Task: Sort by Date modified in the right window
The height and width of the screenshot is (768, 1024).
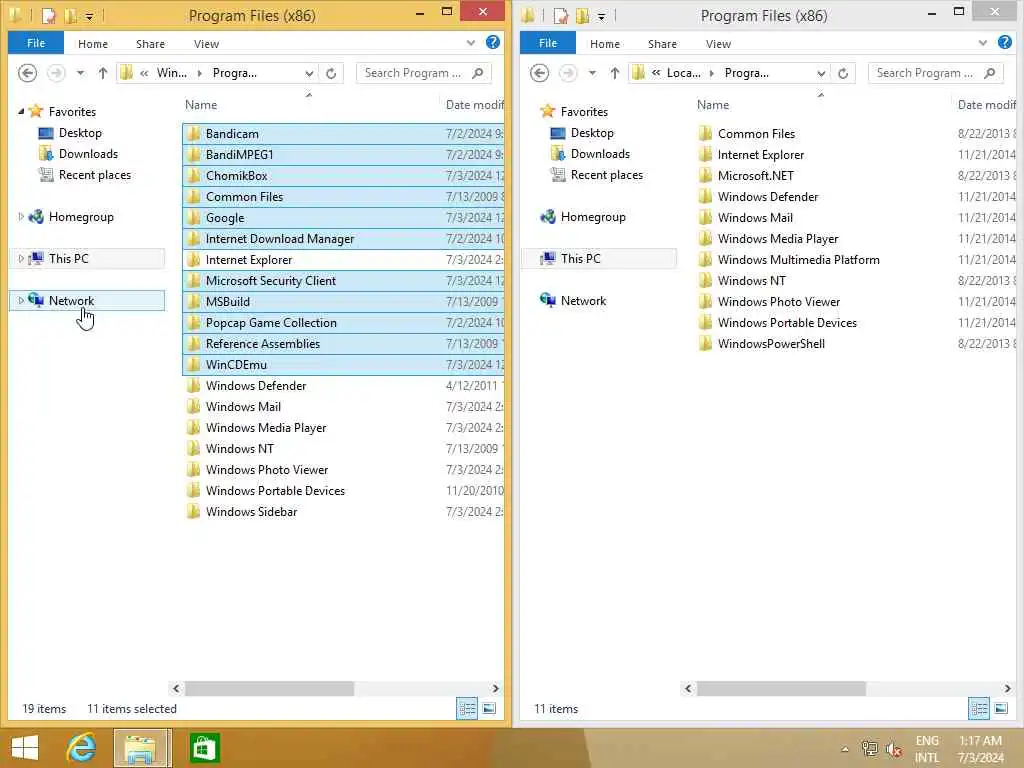Action: (986, 104)
